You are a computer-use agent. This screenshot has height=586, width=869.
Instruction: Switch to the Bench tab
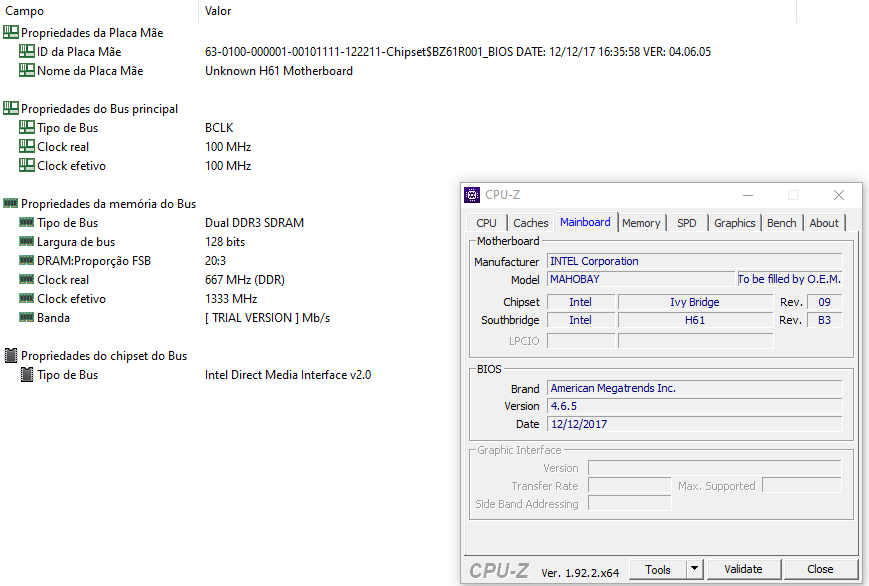pyautogui.click(x=781, y=223)
